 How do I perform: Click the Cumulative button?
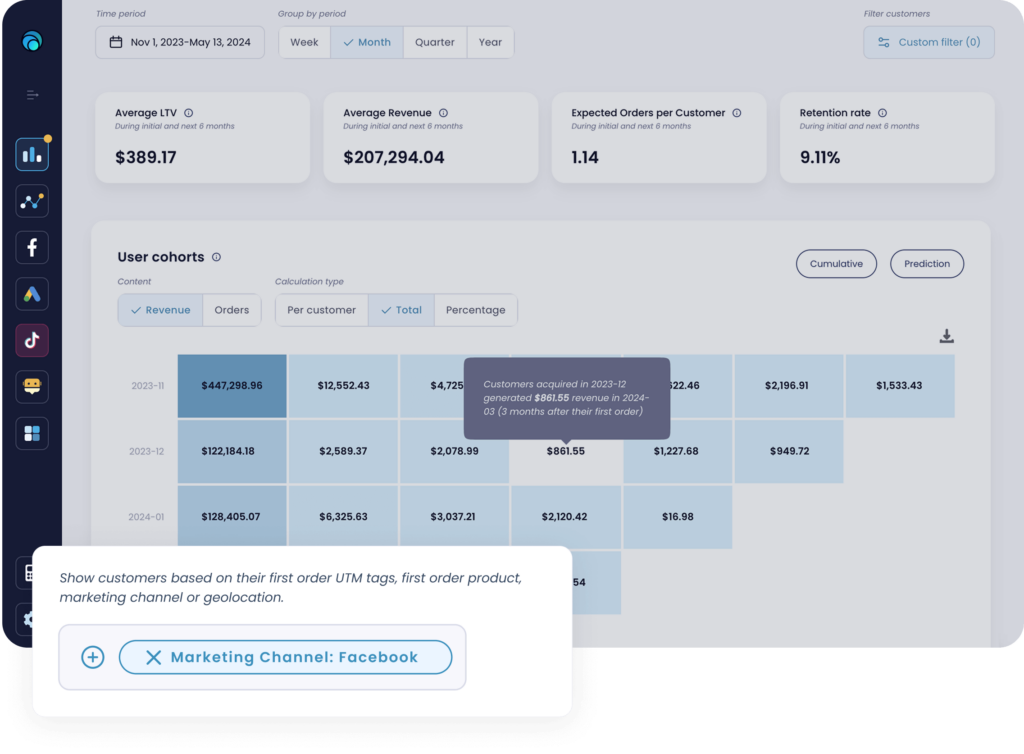[x=836, y=264]
